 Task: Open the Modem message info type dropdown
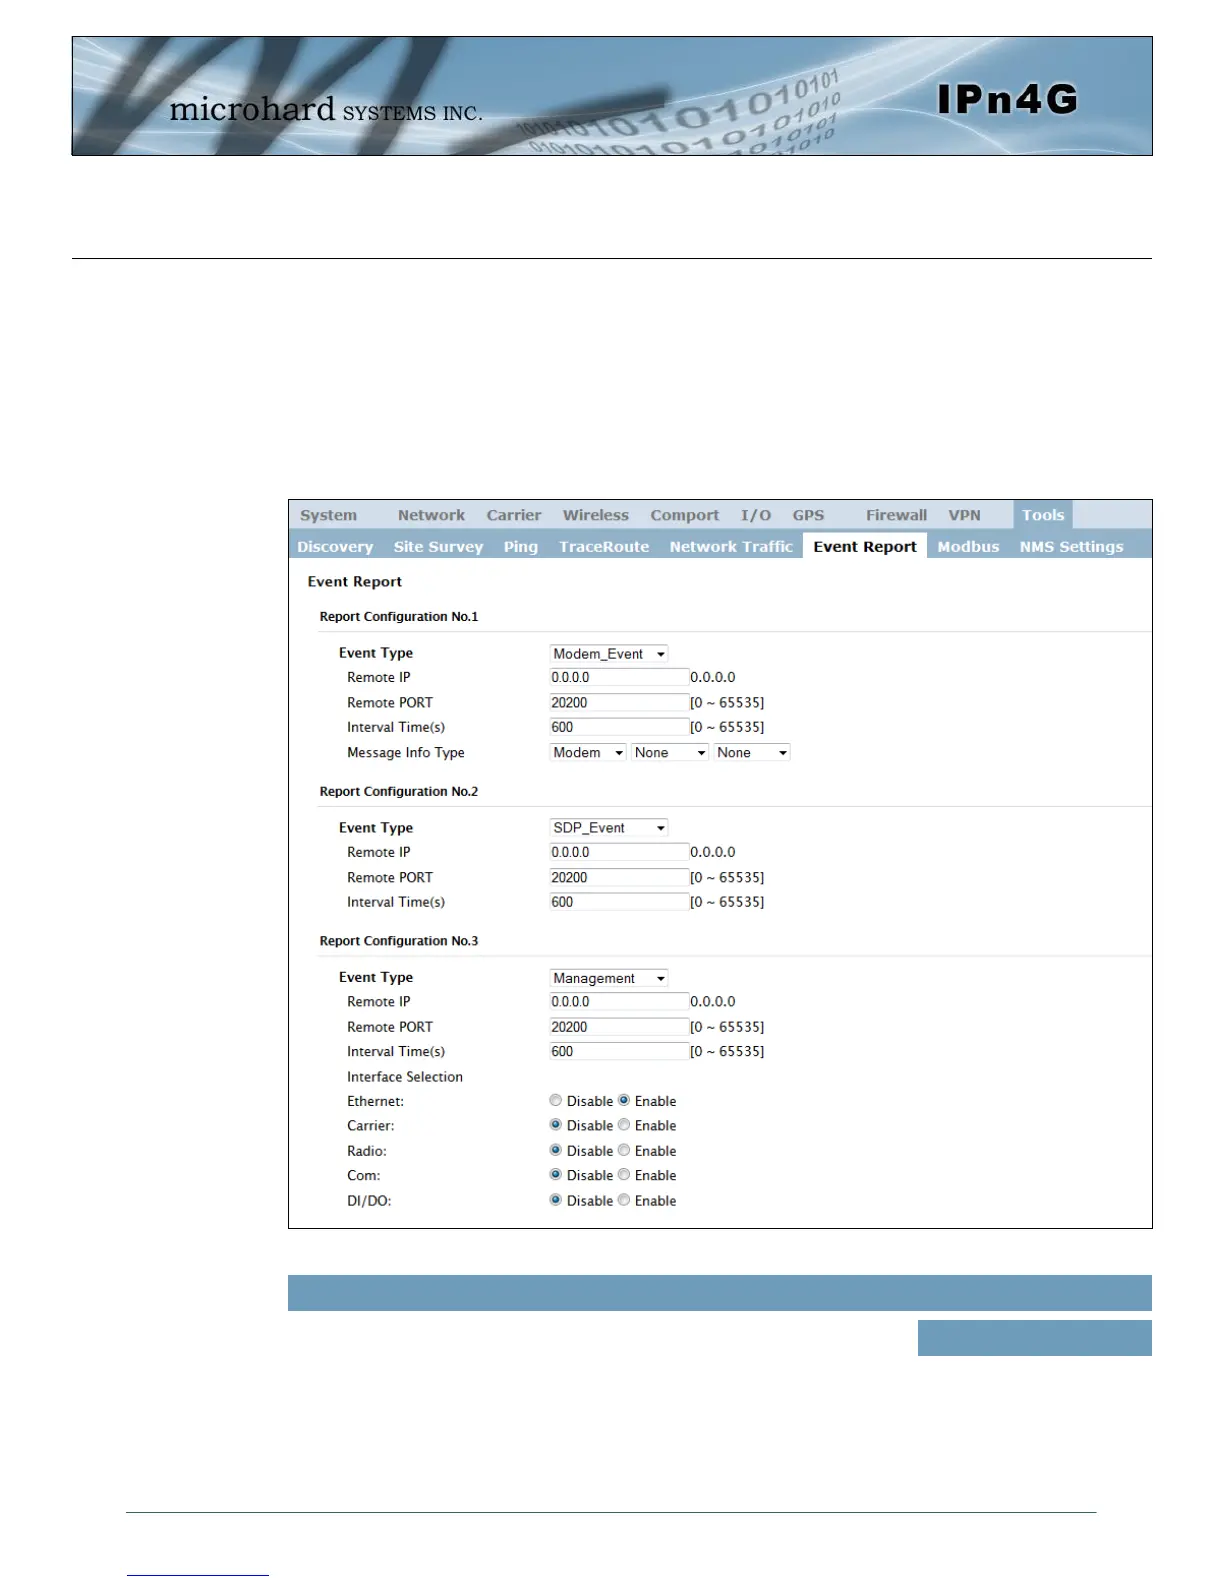[588, 753]
